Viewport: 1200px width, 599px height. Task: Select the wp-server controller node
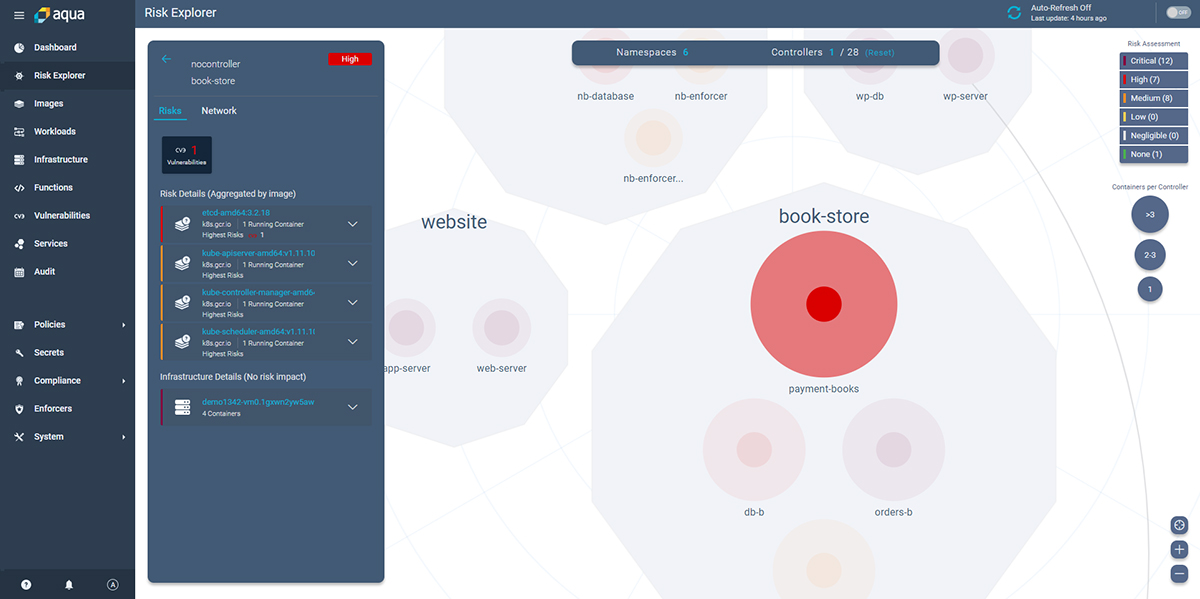964,57
